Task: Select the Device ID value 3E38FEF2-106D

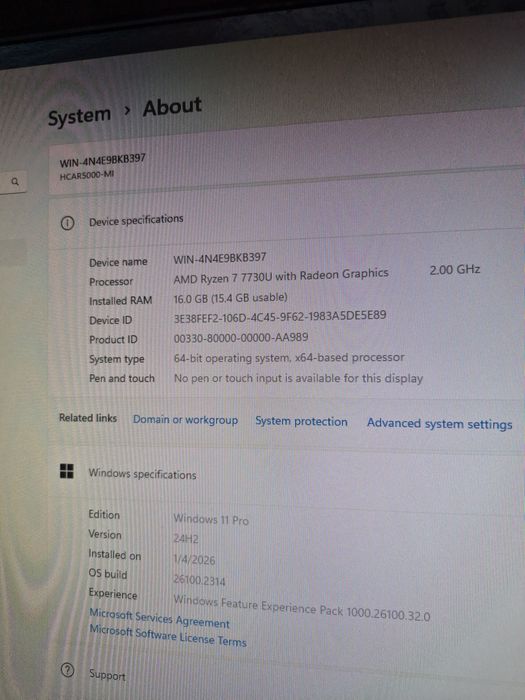Action: tap(280, 317)
